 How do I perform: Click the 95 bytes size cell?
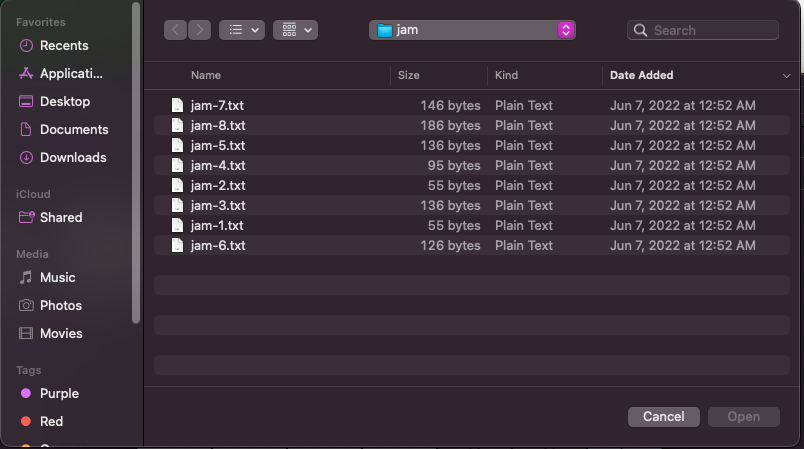pos(454,166)
